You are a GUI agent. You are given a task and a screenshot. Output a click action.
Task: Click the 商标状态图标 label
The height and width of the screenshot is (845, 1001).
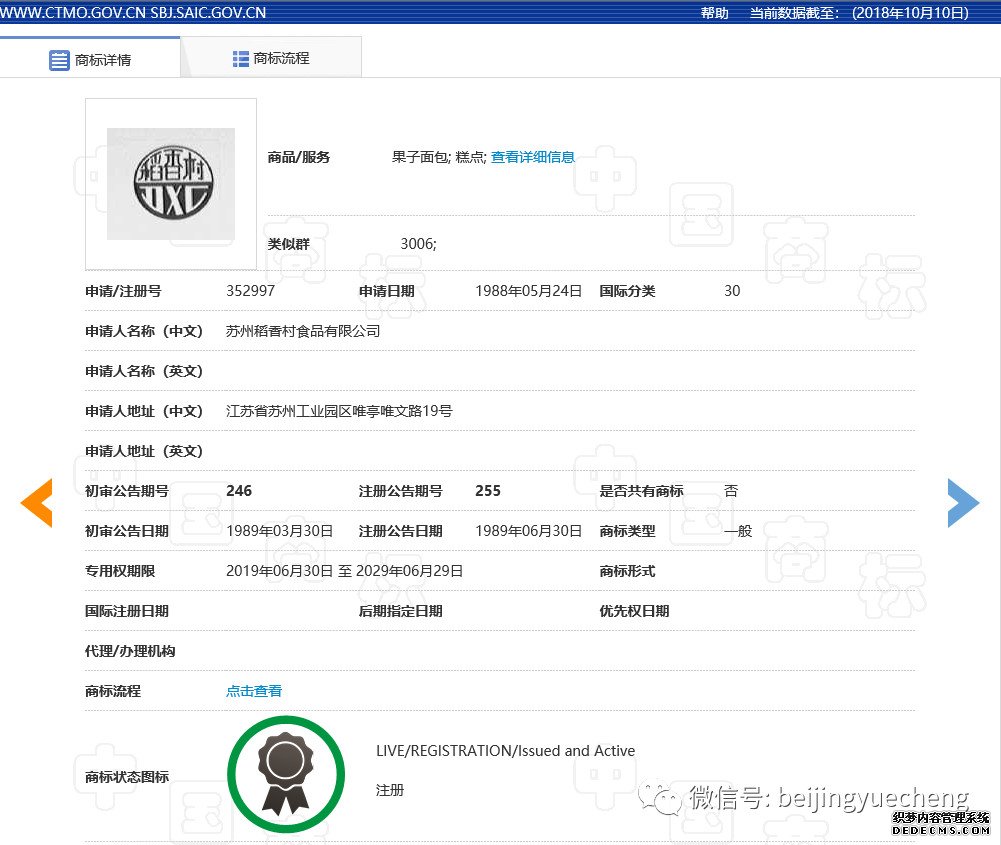pyautogui.click(x=127, y=777)
